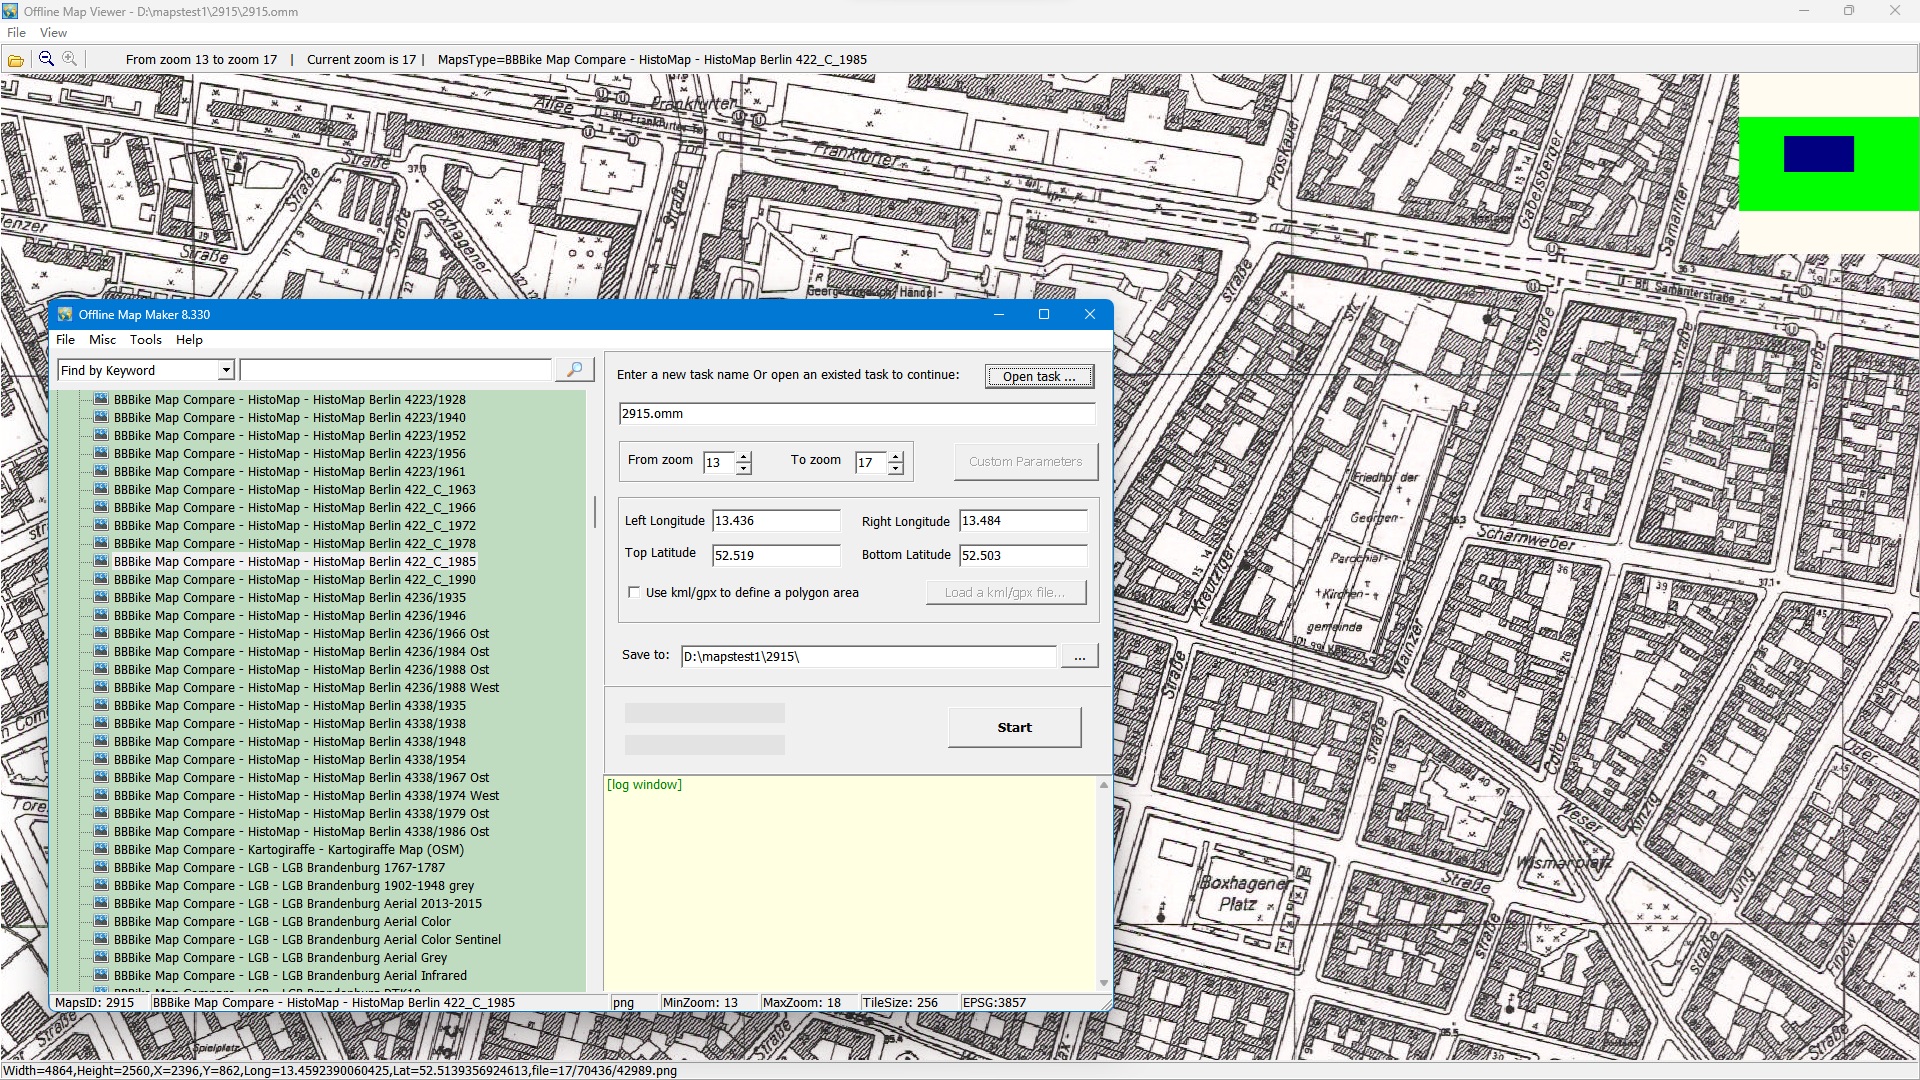1920x1080 pixels.
Task: Click the Offline Map Maker title bar icon
Action: point(65,314)
